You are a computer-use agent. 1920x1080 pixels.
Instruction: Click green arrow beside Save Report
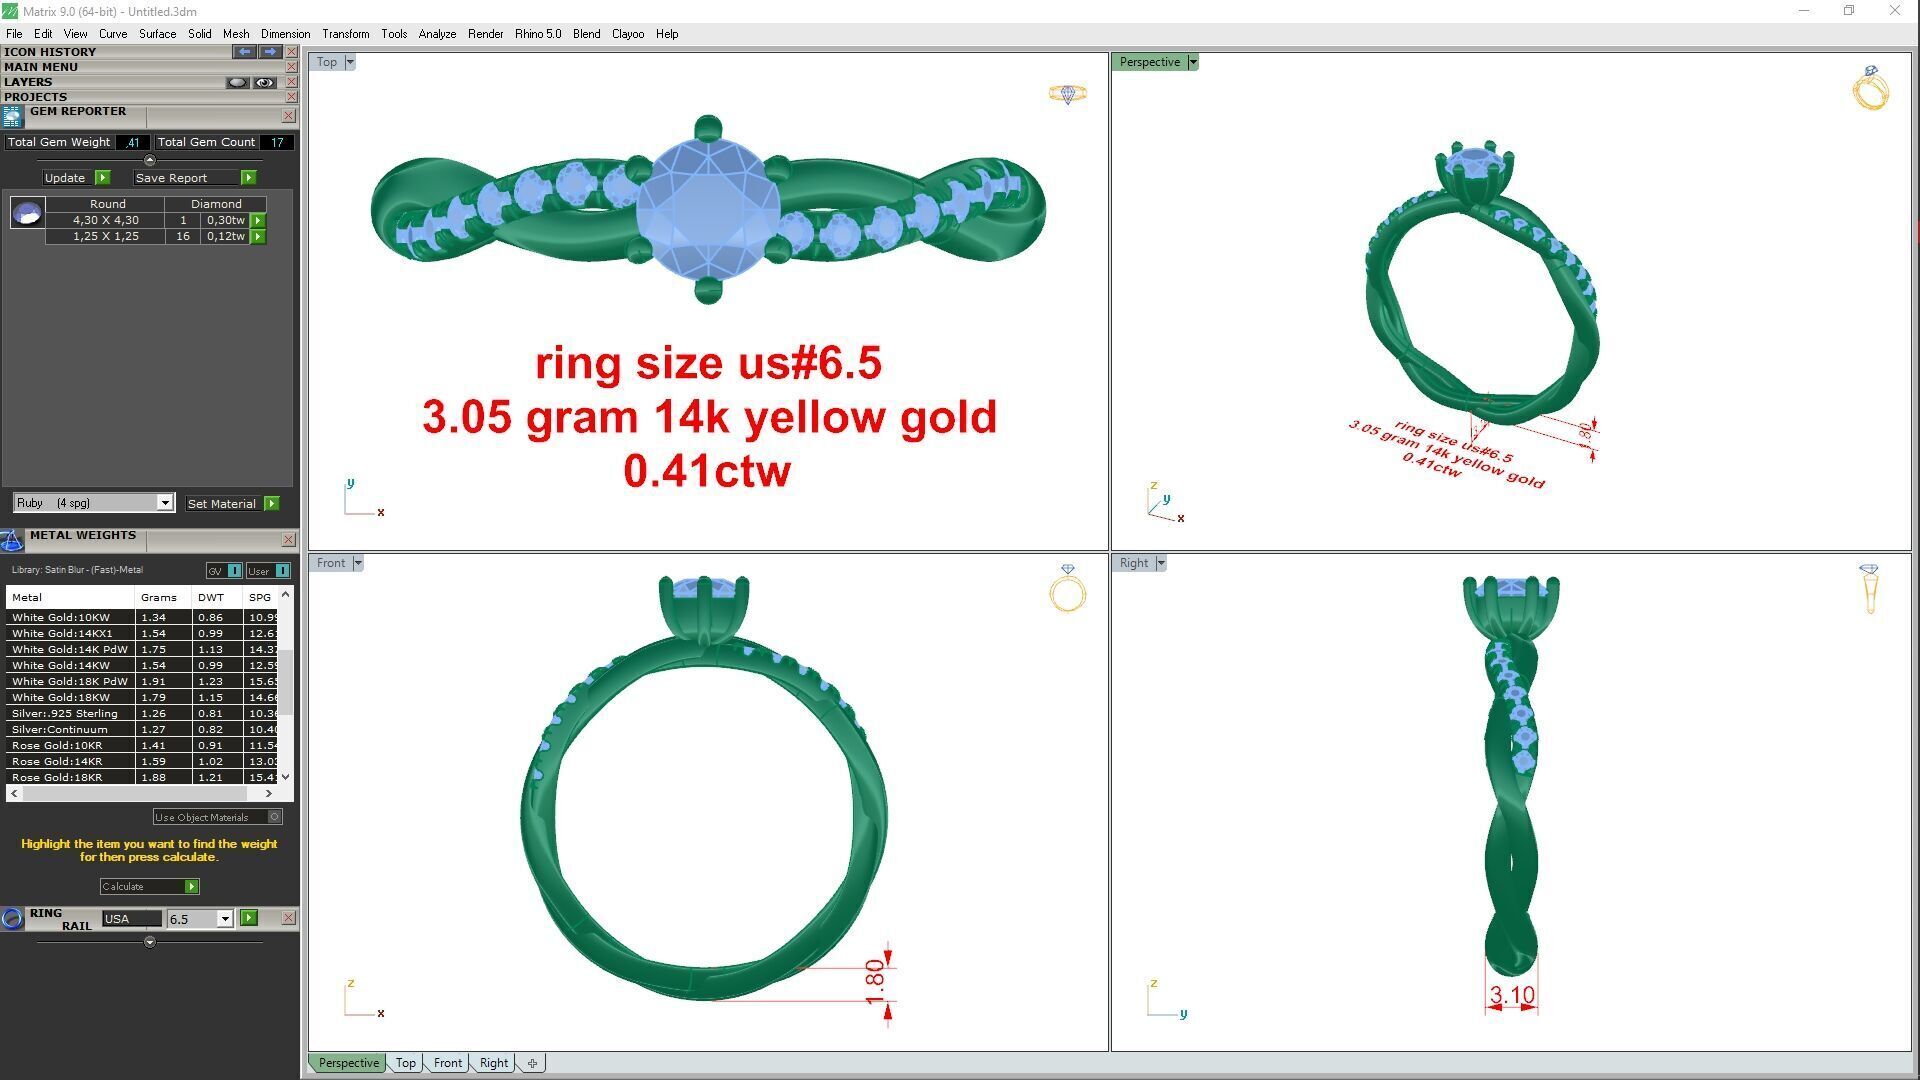click(x=248, y=177)
